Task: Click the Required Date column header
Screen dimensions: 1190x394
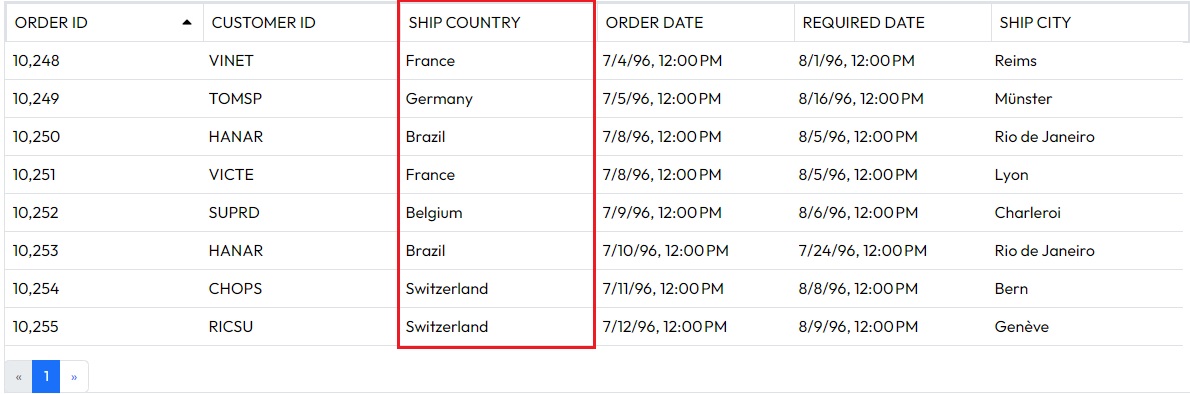Action: click(x=892, y=23)
